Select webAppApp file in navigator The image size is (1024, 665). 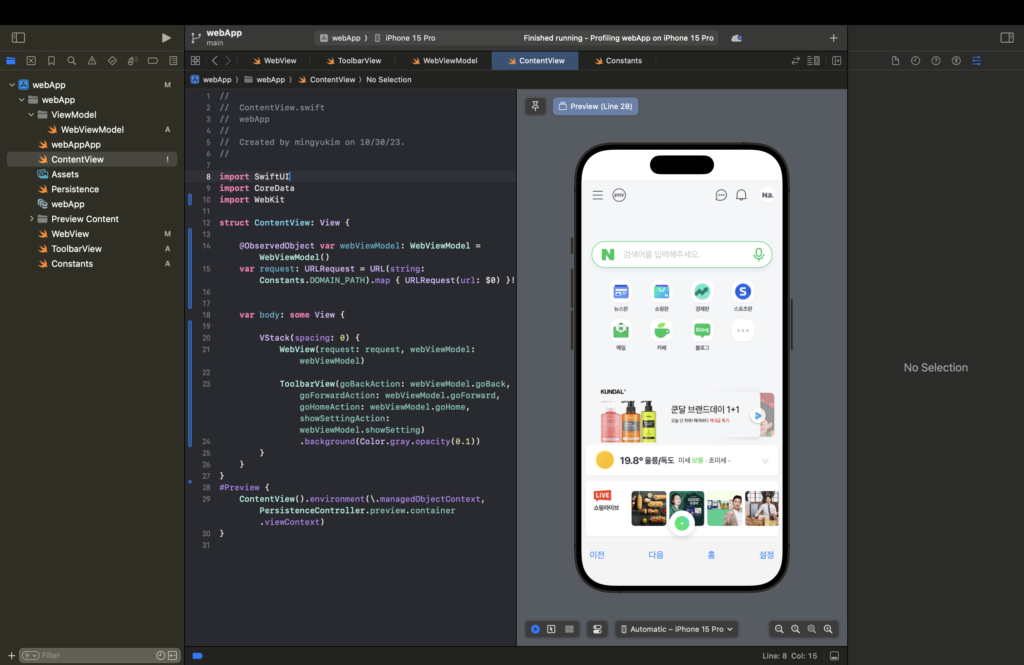[76, 144]
